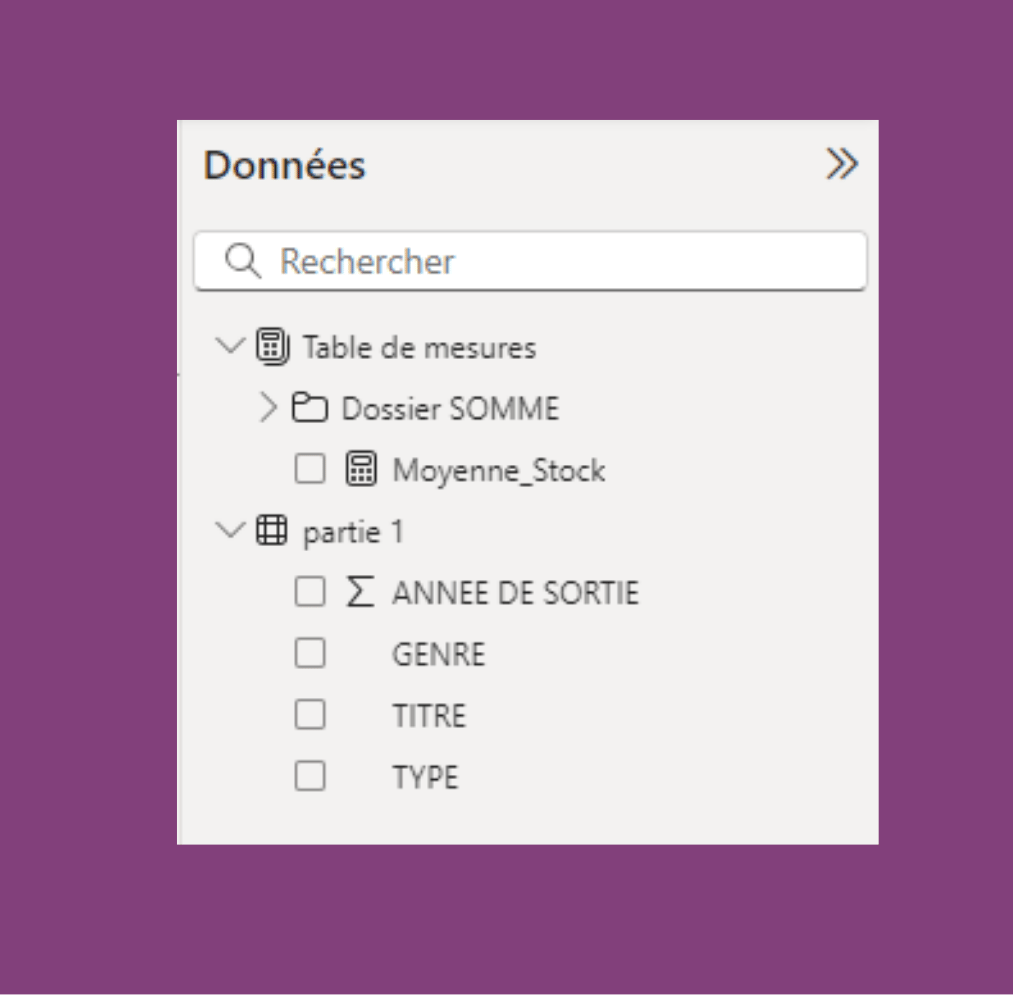Screen dimensions: 1014x995
Task: Check the ANNEE DE SORTIE checkbox
Action: click(x=310, y=592)
